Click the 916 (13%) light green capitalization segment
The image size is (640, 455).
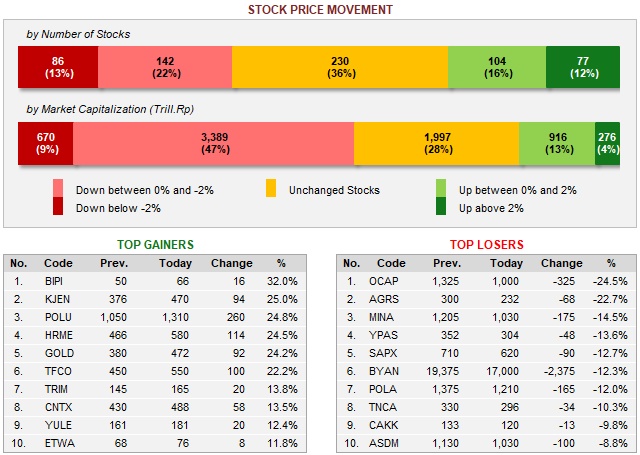tap(557, 144)
